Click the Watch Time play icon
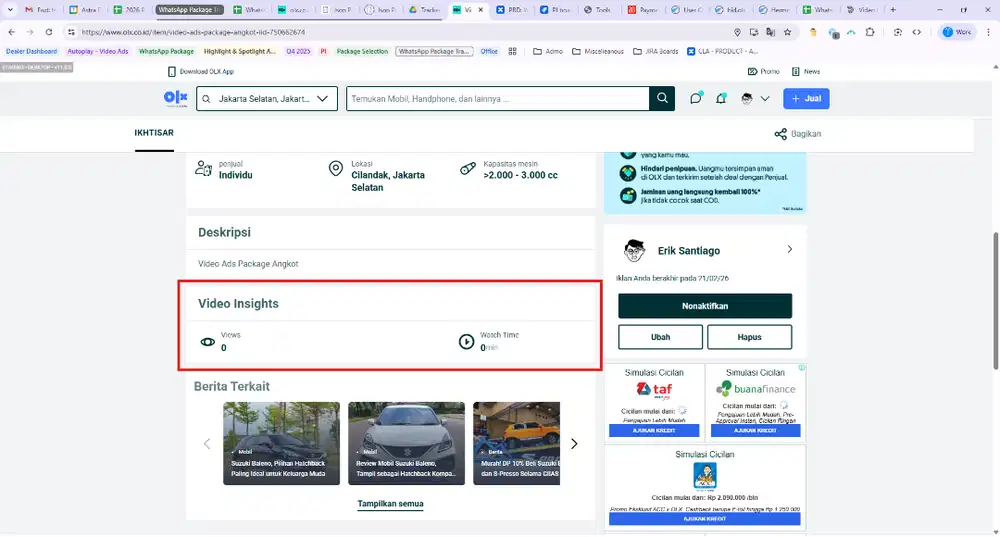This screenshot has height=537, width=1000. (x=466, y=342)
